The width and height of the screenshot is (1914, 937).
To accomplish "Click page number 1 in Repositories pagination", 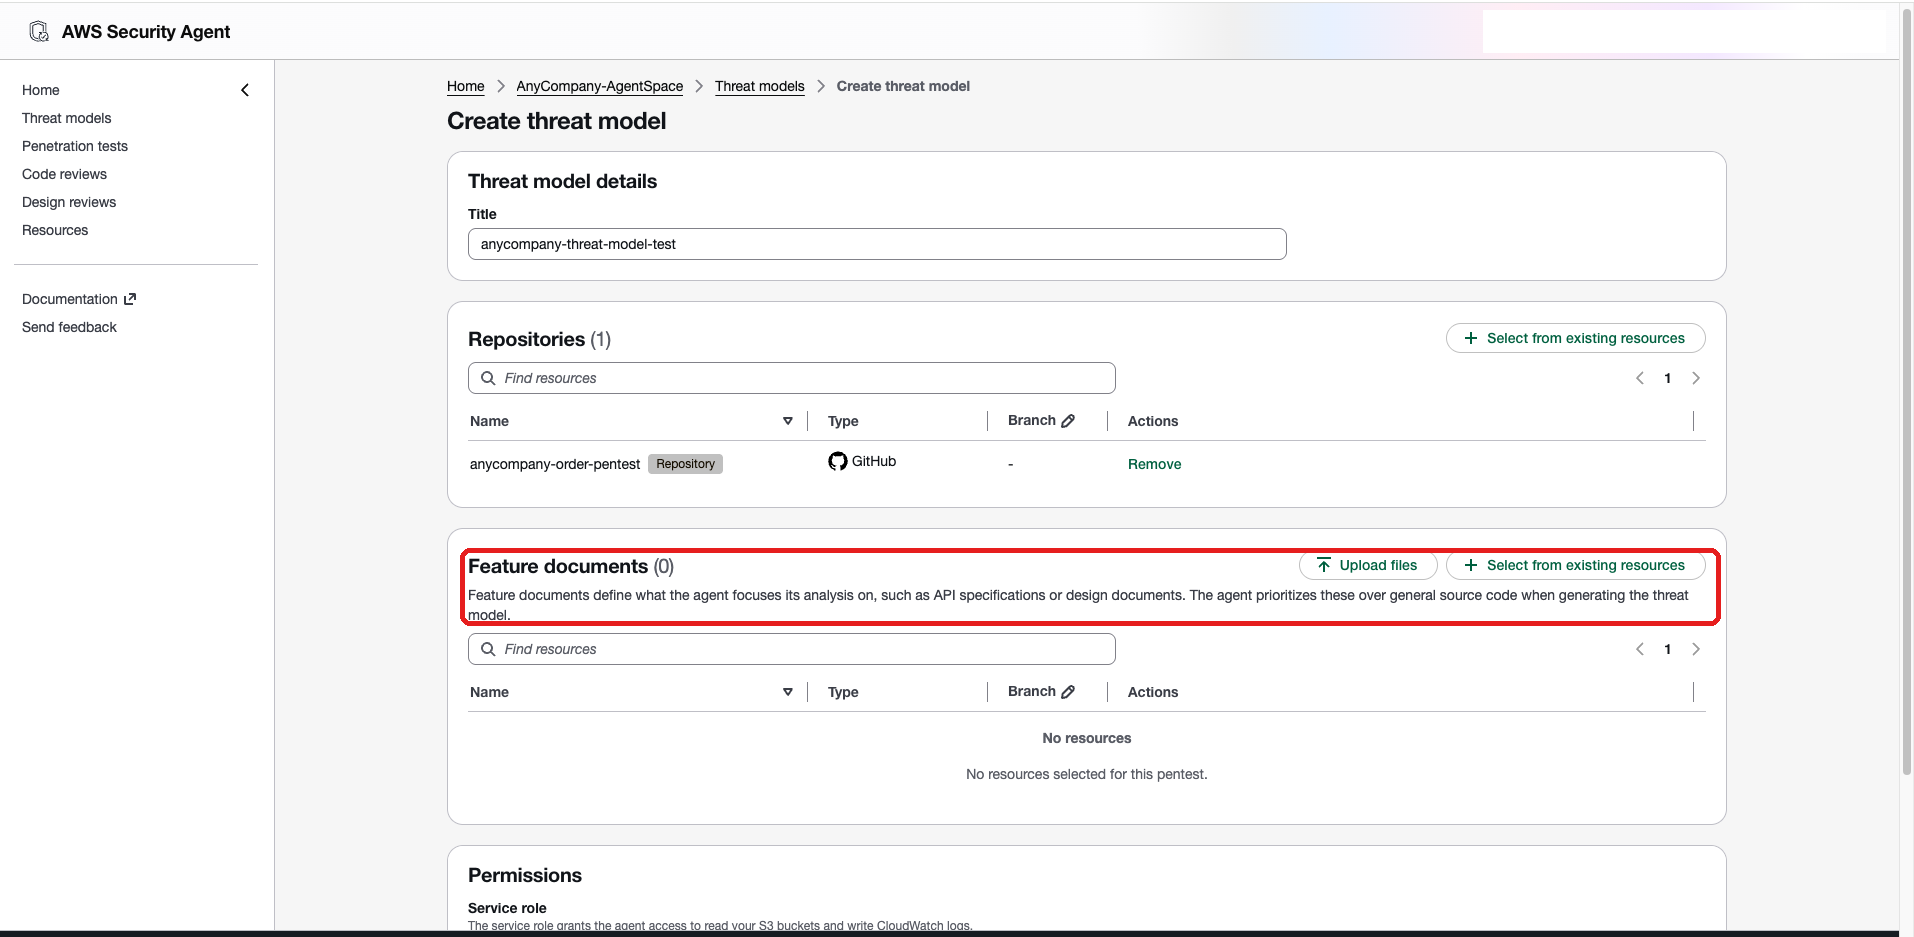I will (1668, 378).
